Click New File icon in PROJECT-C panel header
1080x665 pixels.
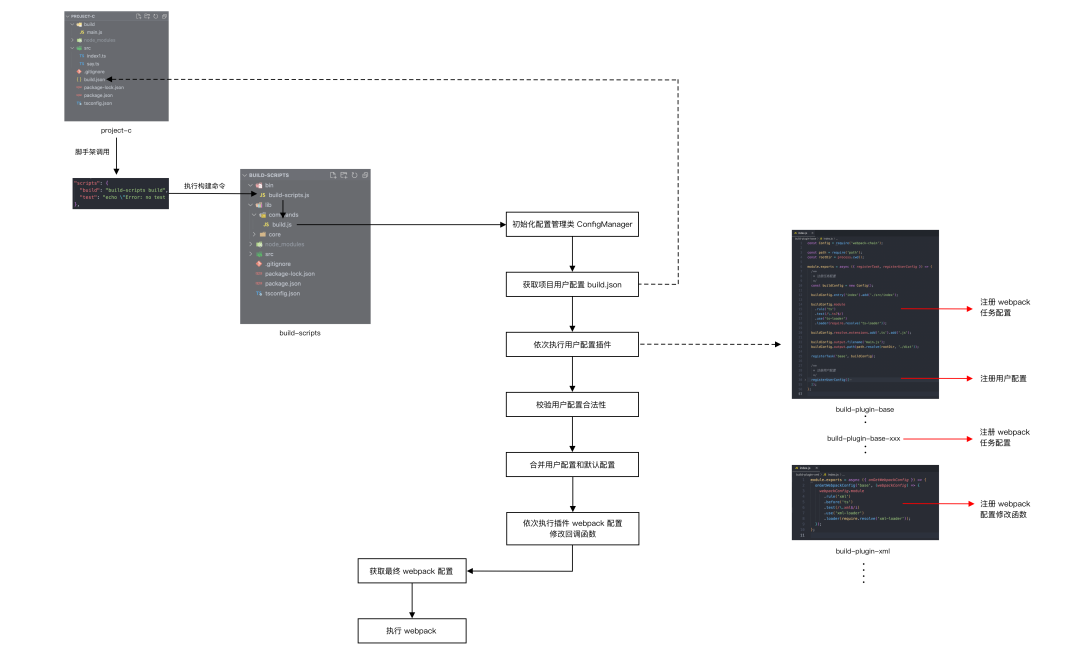(x=138, y=16)
